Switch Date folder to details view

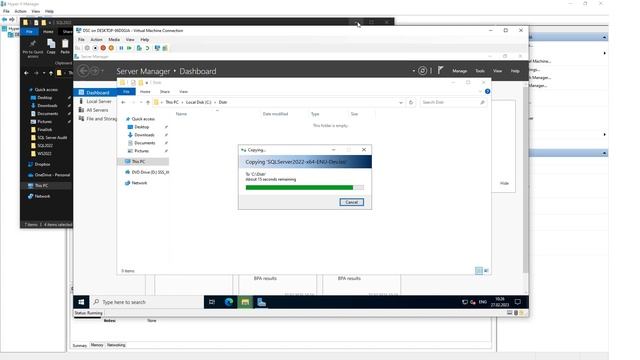(479, 271)
